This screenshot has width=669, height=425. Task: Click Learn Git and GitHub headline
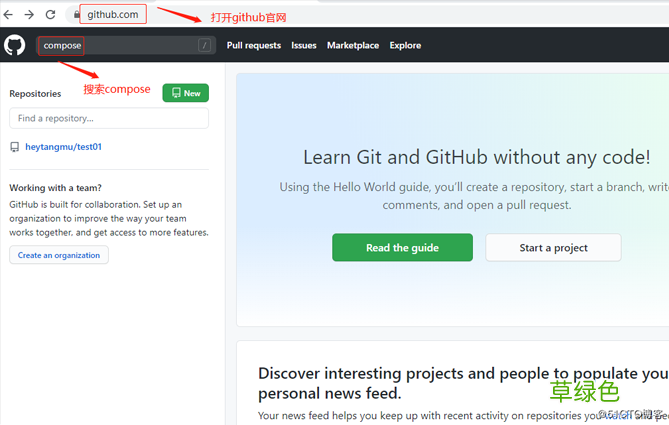coord(477,157)
